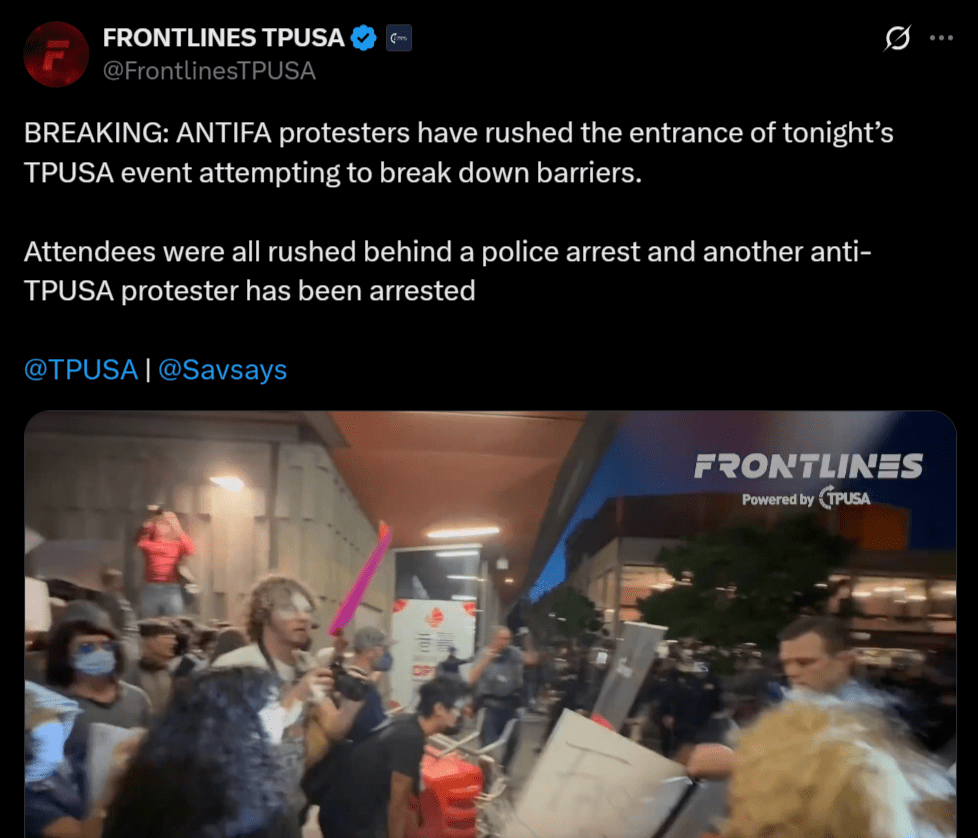978x838 pixels.
Task: Open the @Savsays mention link
Action: [222, 370]
